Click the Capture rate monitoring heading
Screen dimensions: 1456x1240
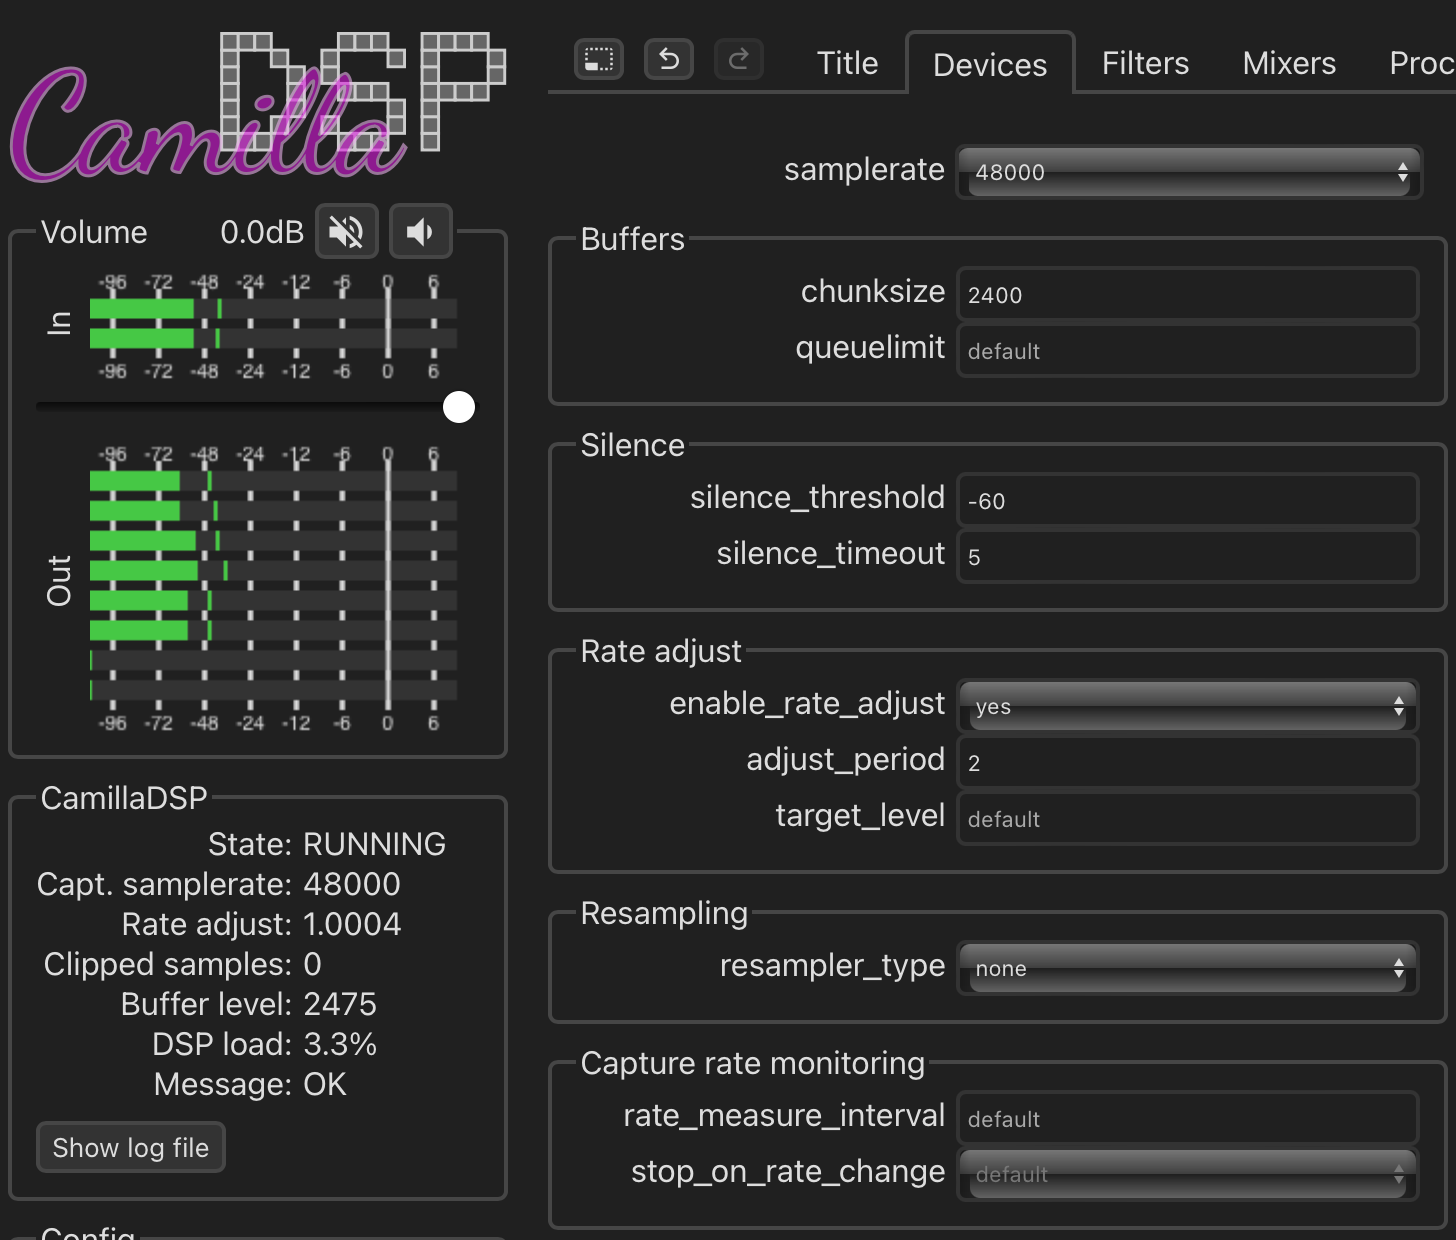pos(752,1063)
